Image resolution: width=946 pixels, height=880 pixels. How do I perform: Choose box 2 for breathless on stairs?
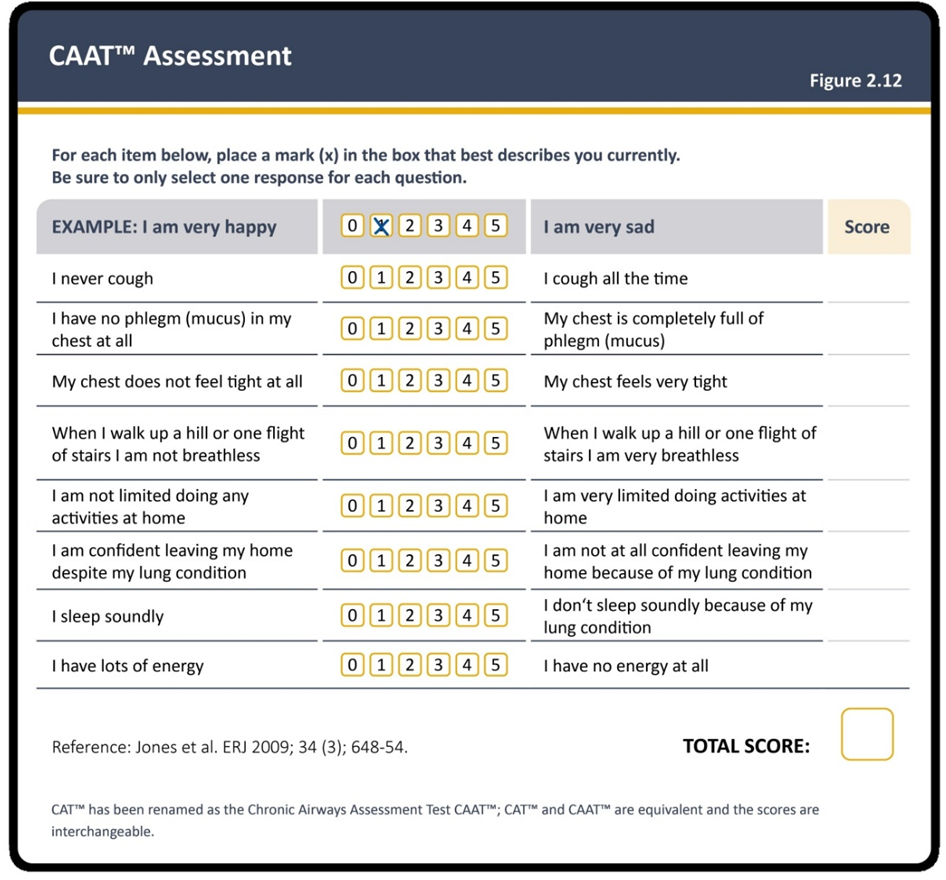click(x=410, y=443)
